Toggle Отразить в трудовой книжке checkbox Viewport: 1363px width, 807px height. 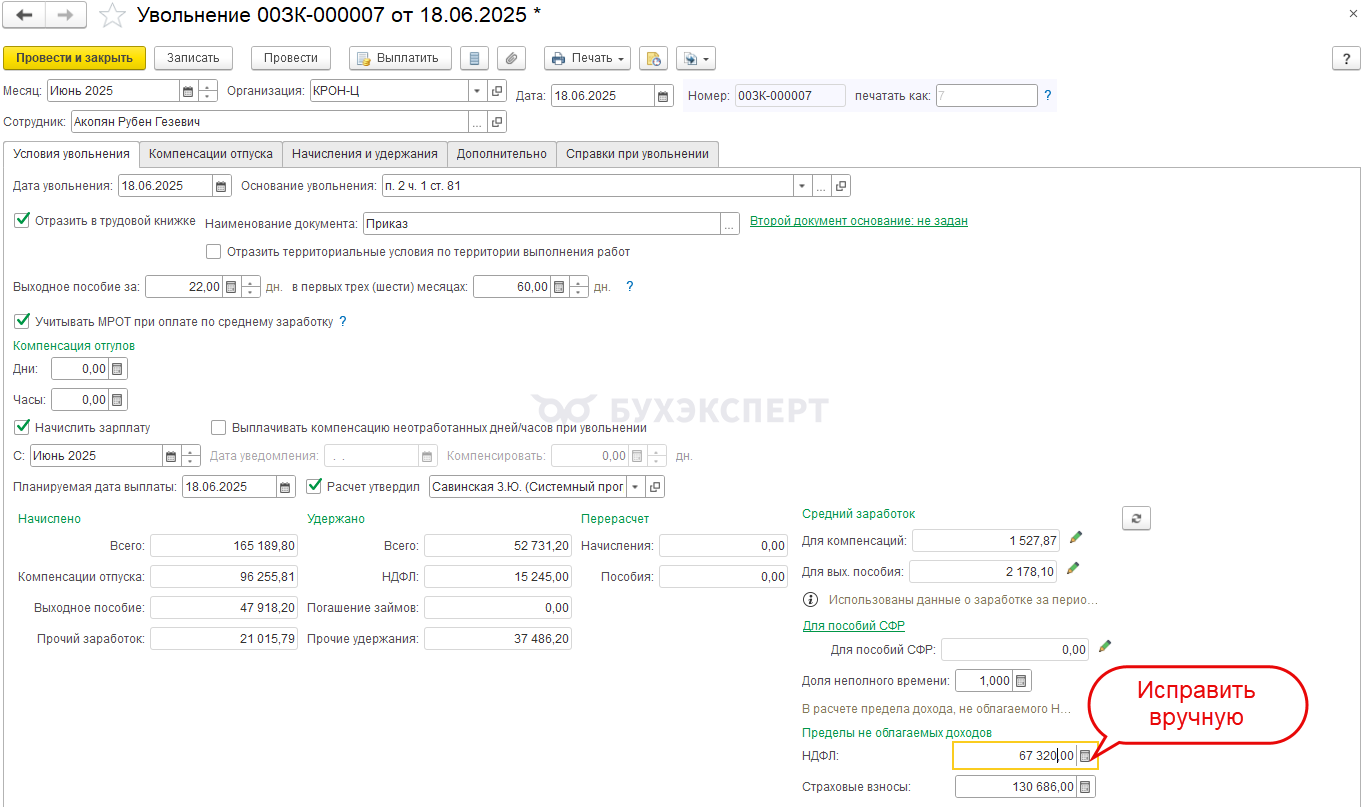22,220
